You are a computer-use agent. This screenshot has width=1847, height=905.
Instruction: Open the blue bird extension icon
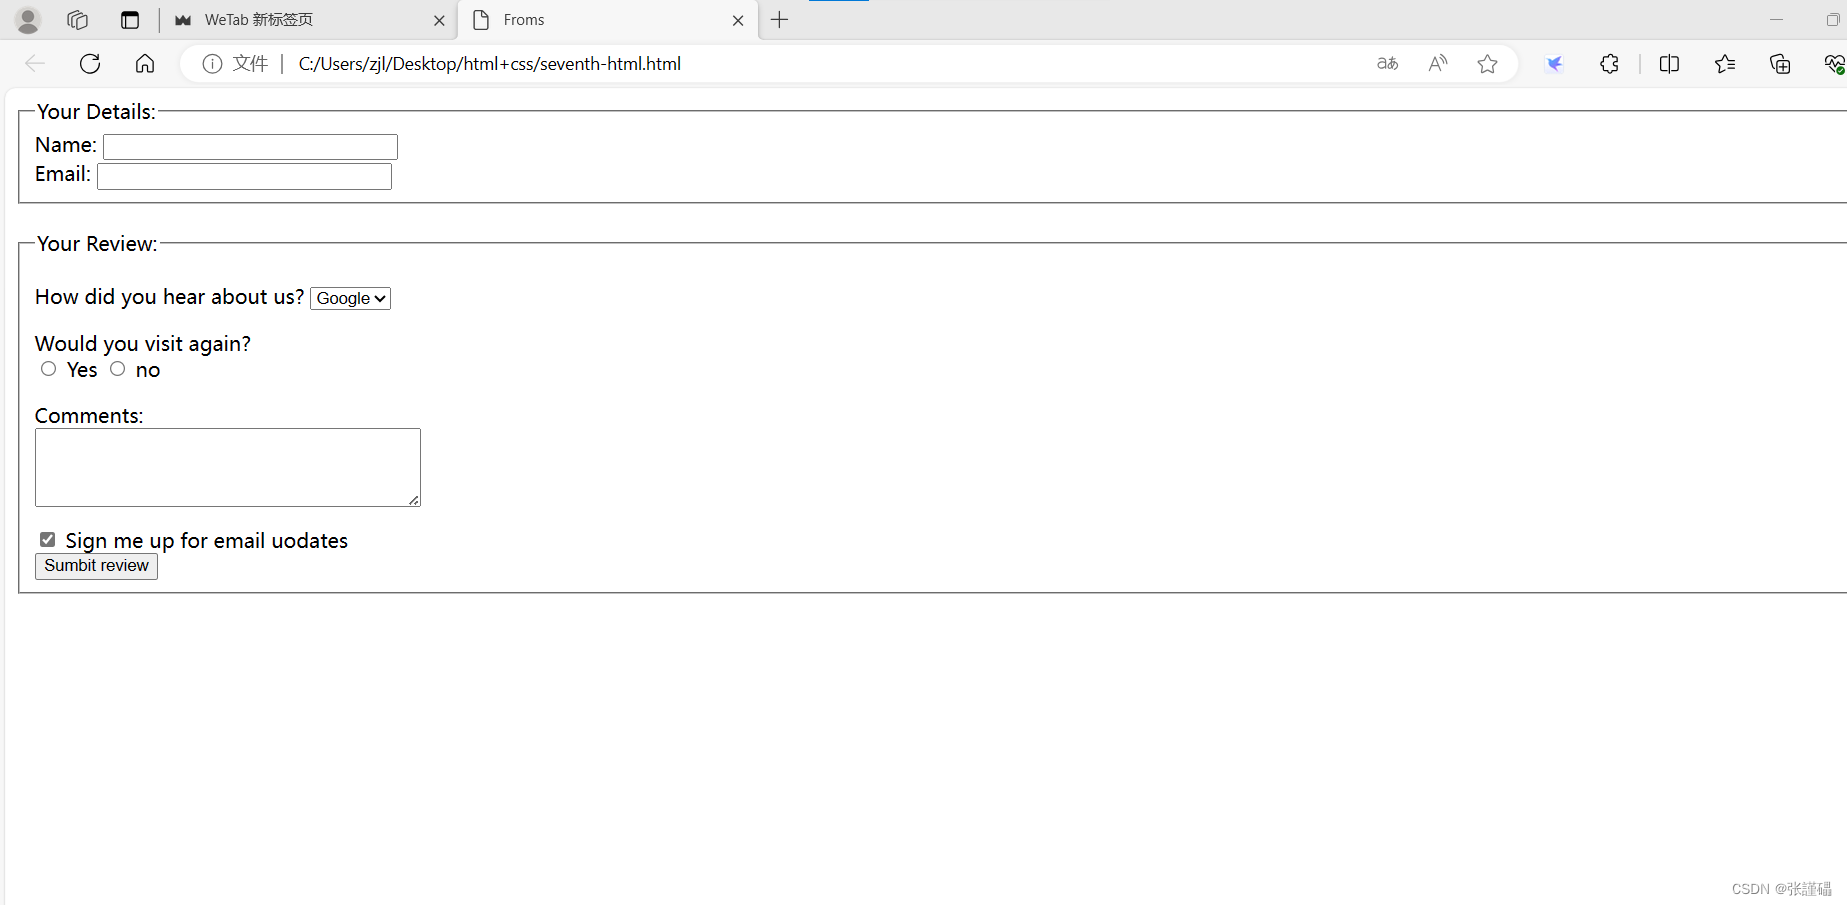tap(1555, 64)
